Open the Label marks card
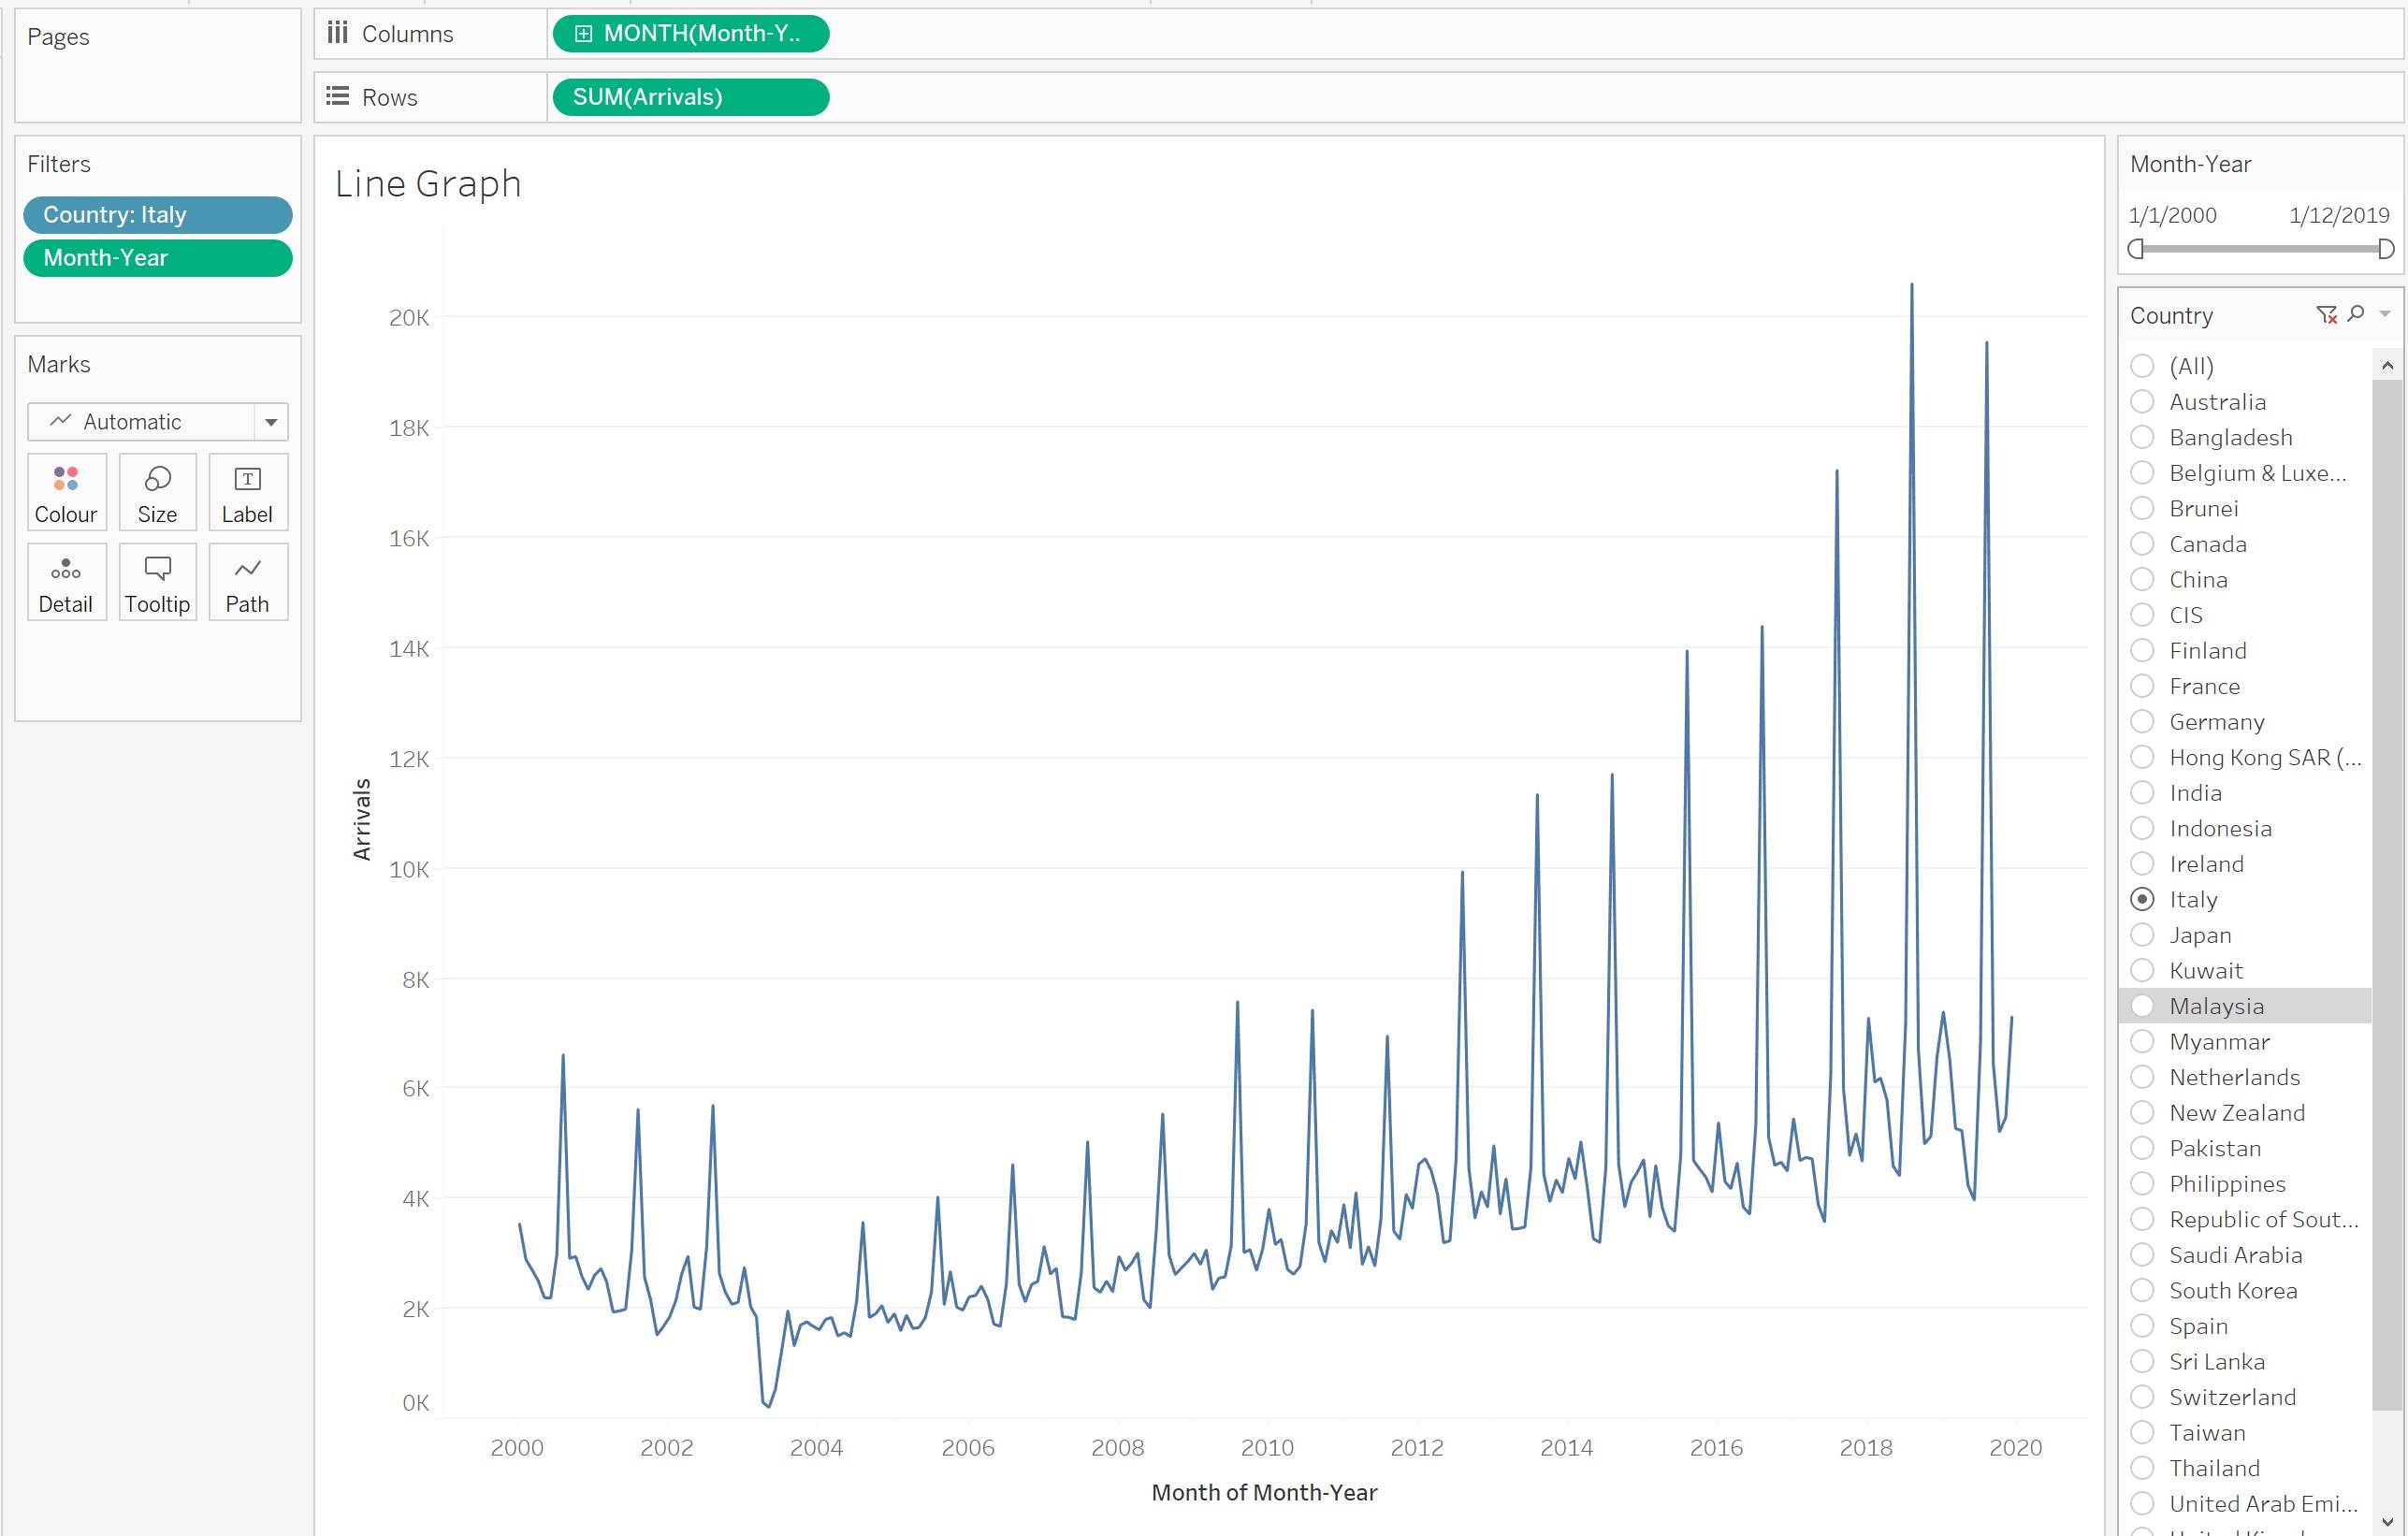The image size is (2408, 1536). [247, 492]
